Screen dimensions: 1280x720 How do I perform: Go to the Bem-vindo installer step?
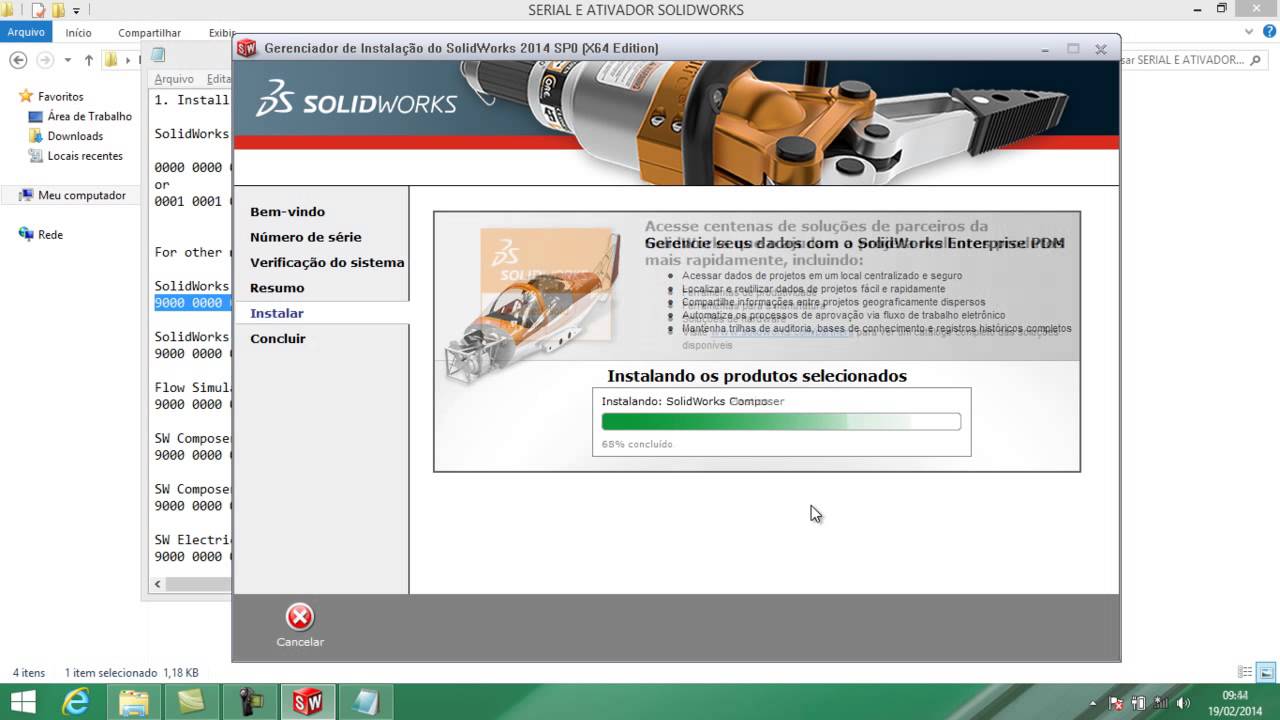pos(287,212)
